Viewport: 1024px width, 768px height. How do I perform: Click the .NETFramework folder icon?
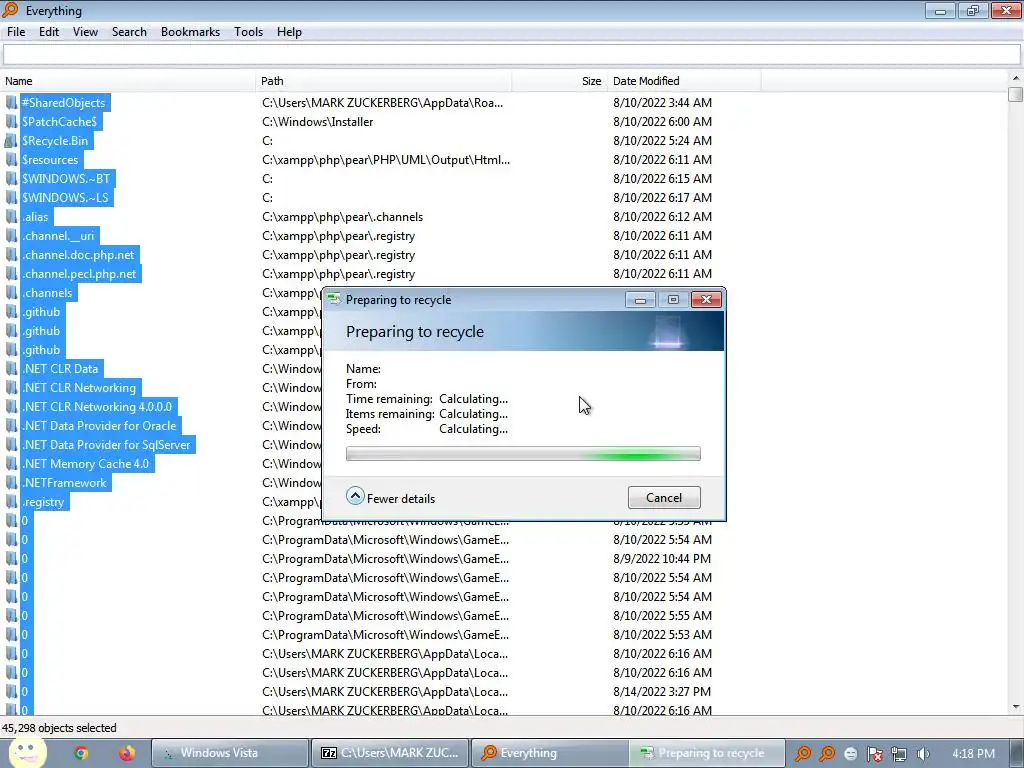click(x=11, y=483)
